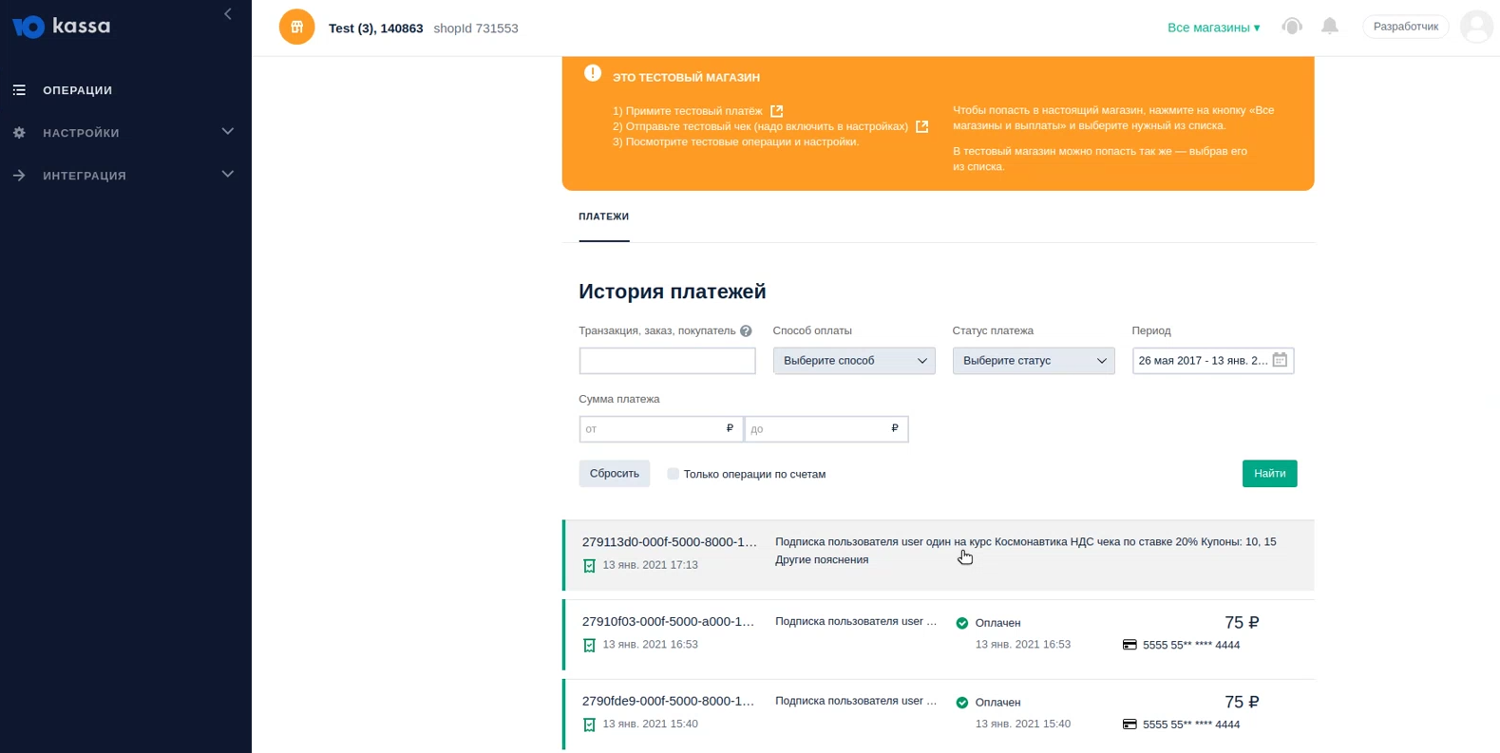Click the help icon next to Транзакция
Viewport: 1500px width, 753px height.
(746, 331)
